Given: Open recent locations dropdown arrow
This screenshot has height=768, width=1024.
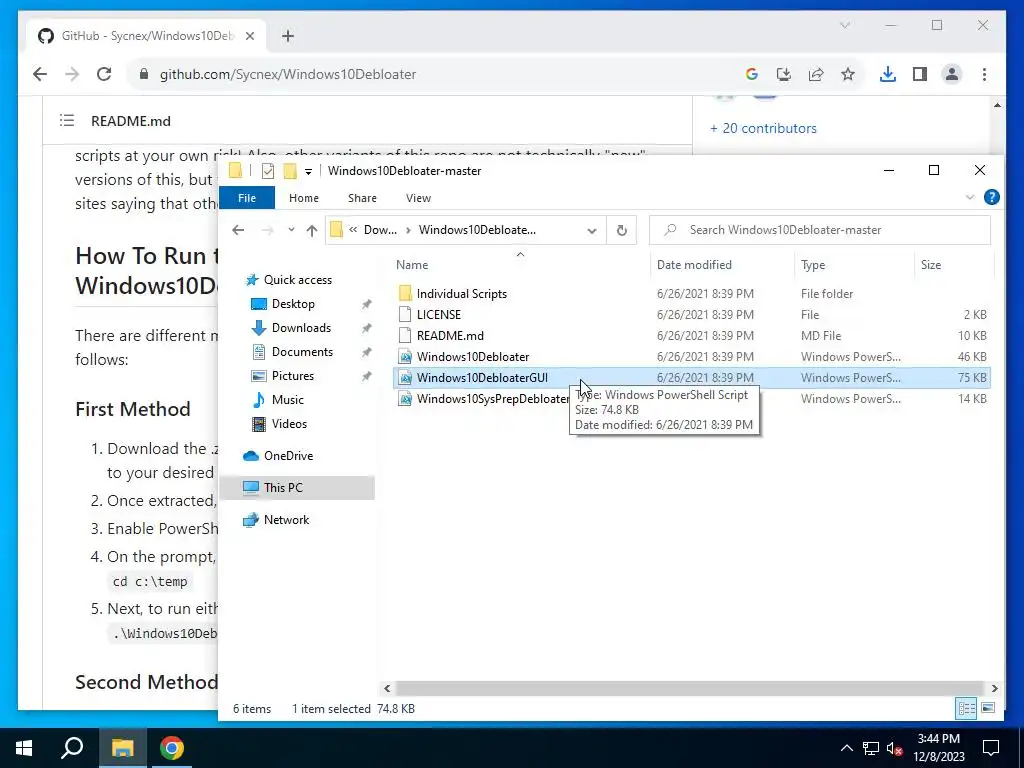Looking at the screenshot, I should point(291,230).
